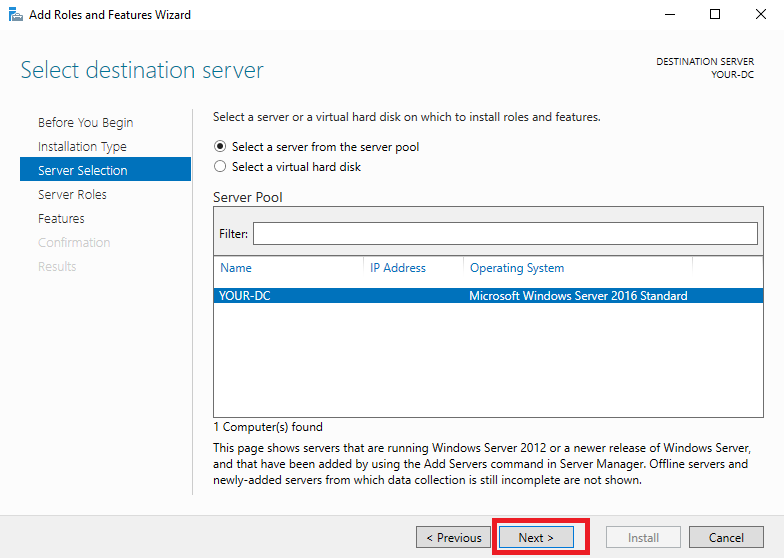
Task: Click the Confirmation step in sidebar
Action: (74, 242)
